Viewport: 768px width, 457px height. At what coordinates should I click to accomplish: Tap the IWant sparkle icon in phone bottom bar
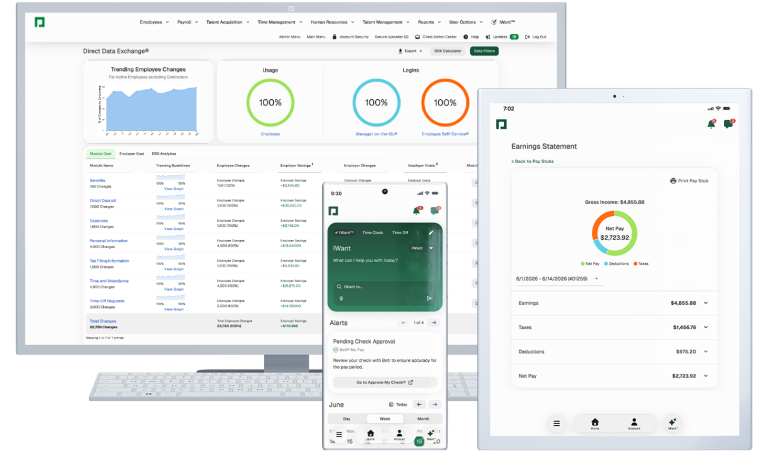coord(431,434)
